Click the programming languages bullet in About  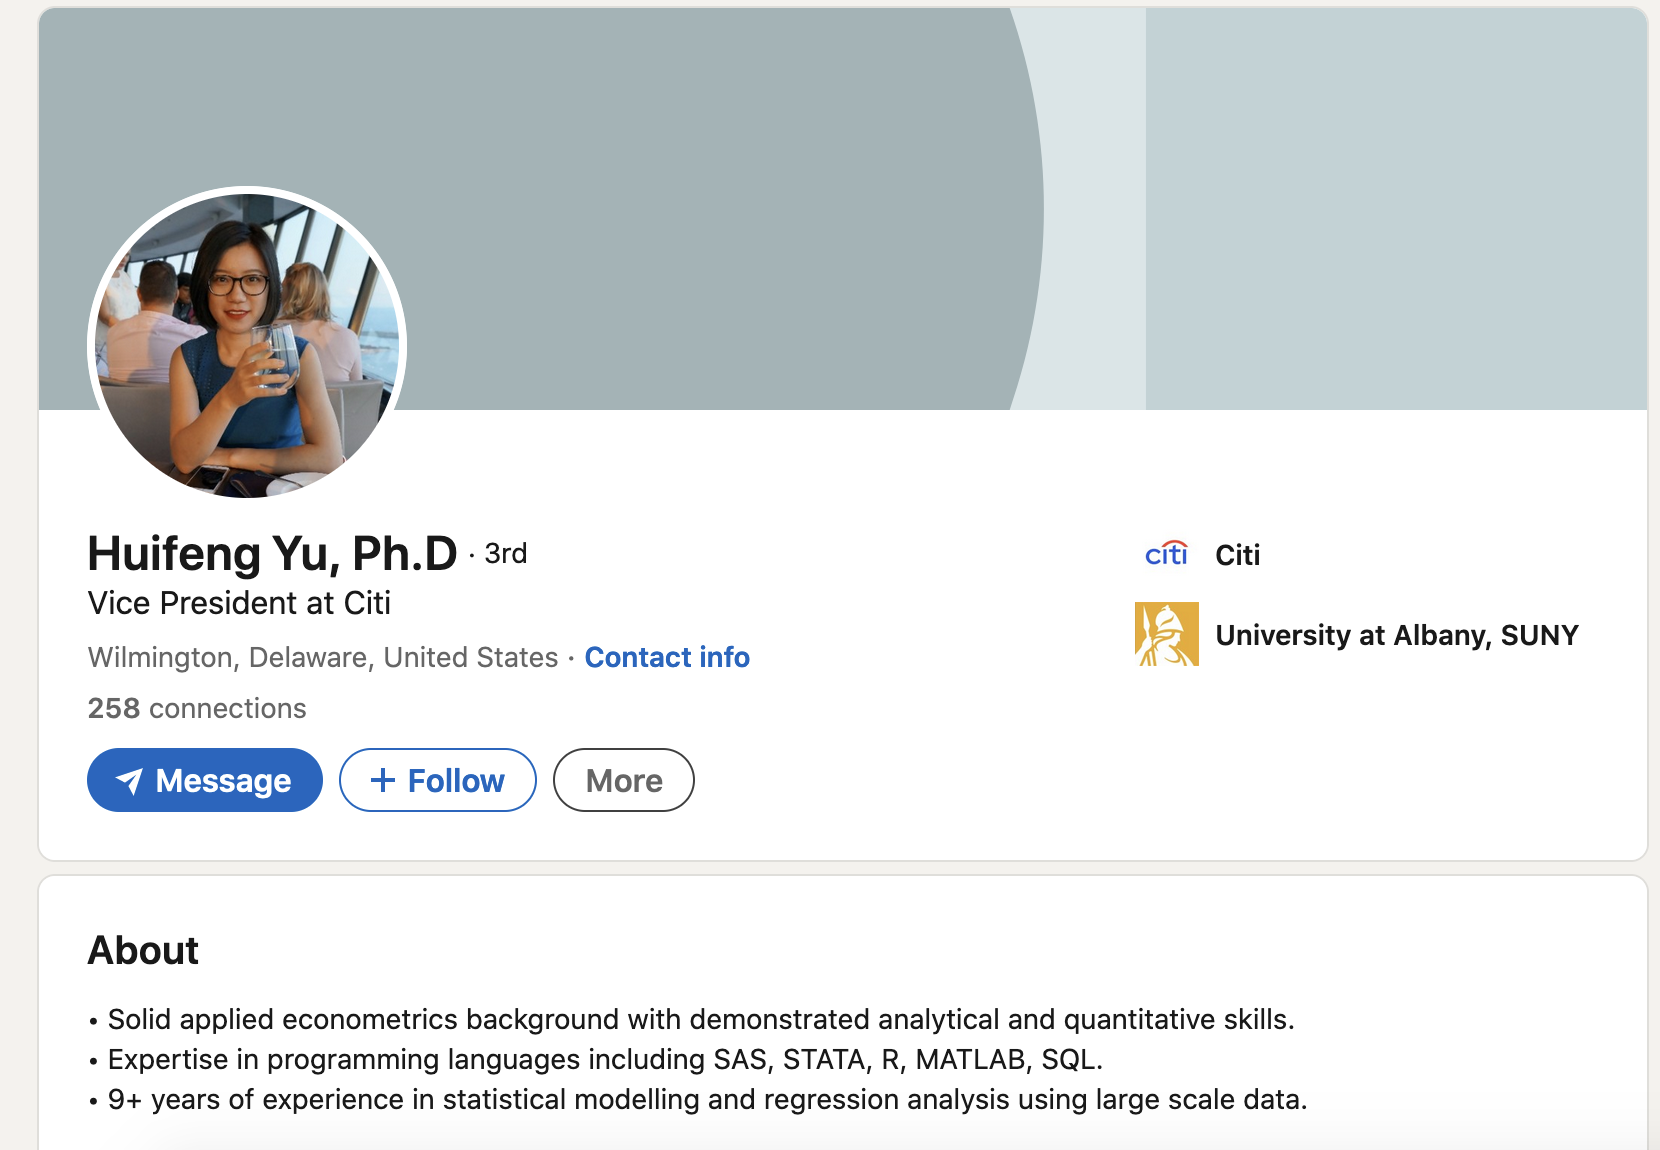coord(596,1059)
